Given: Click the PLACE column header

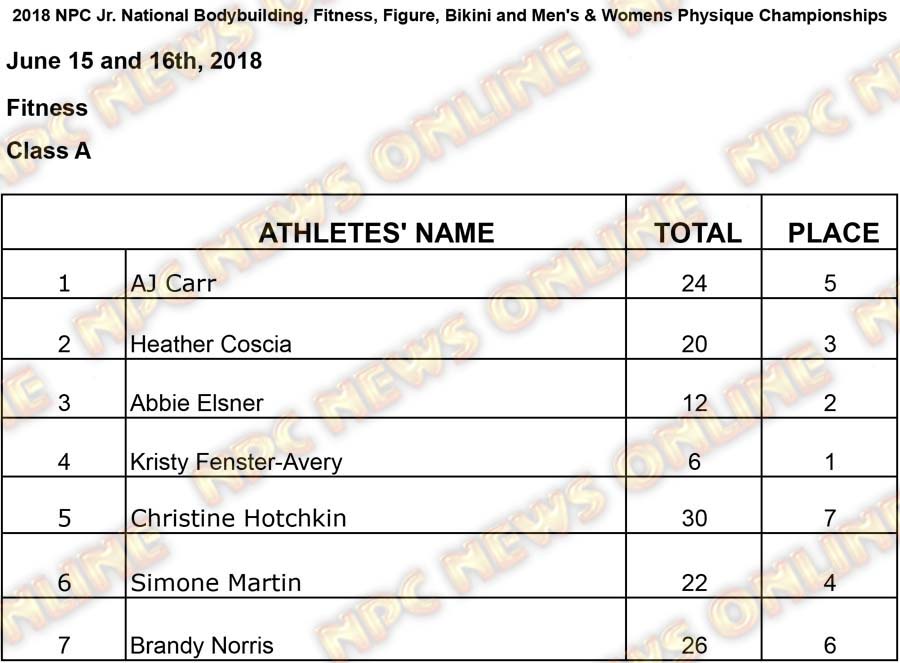Looking at the screenshot, I should point(833,233).
